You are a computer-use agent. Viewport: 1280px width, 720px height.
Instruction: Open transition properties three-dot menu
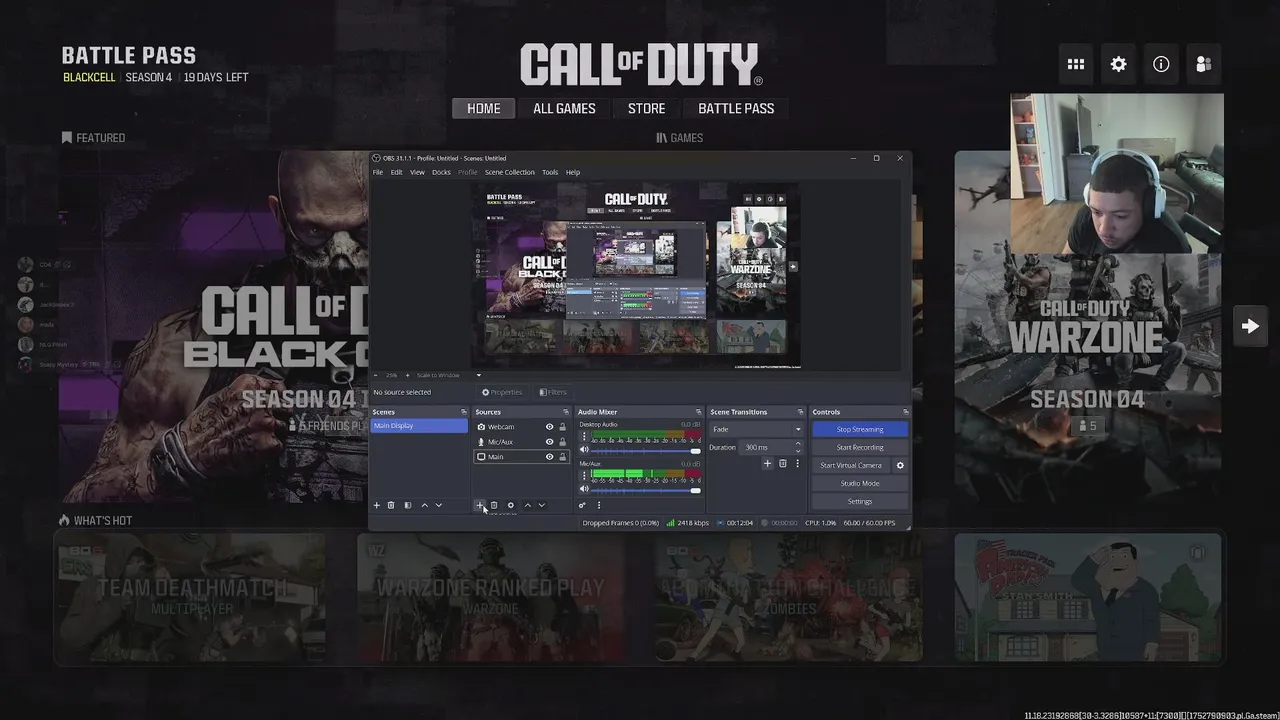[x=797, y=463]
